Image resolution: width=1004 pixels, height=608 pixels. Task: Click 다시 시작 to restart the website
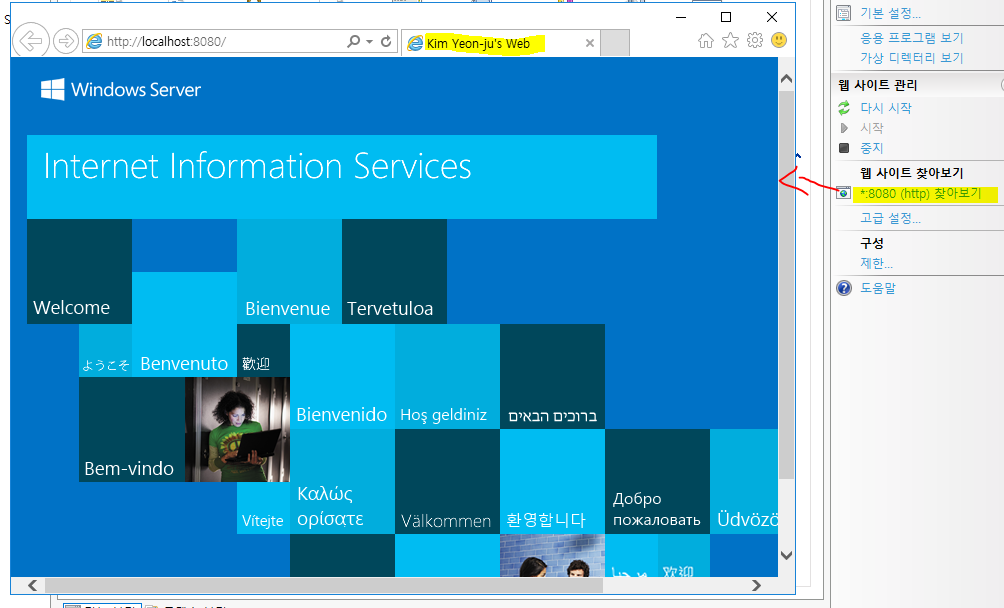pyautogui.click(x=886, y=108)
